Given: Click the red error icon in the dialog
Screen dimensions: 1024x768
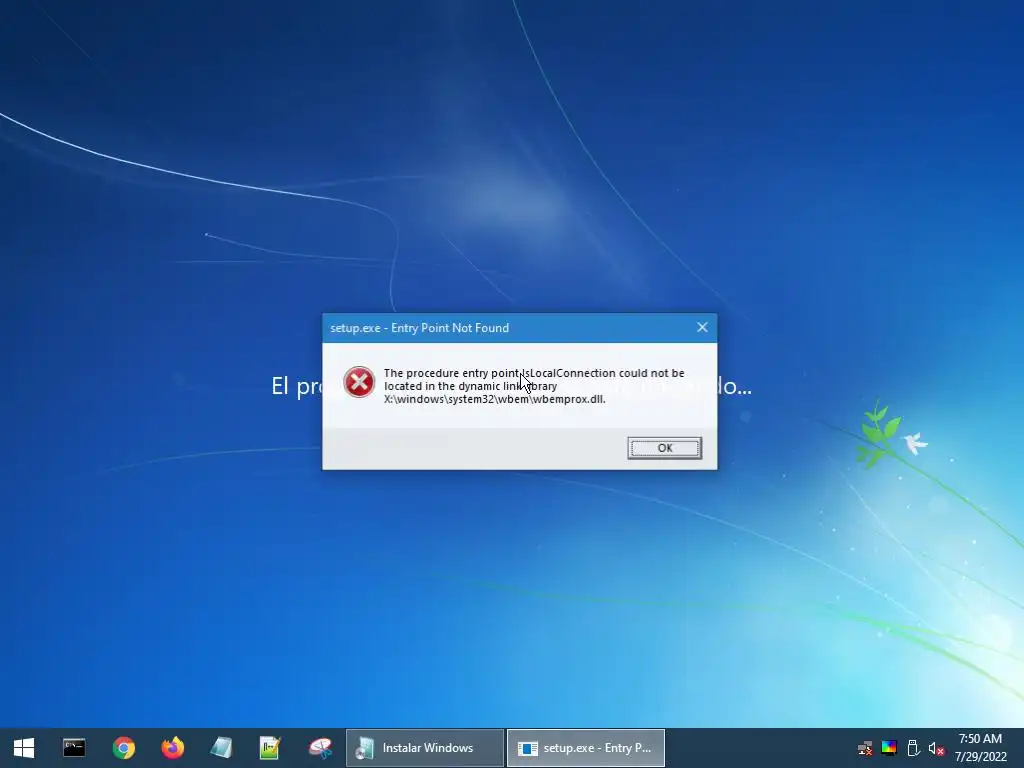Looking at the screenshot, I should click(359, 382).
